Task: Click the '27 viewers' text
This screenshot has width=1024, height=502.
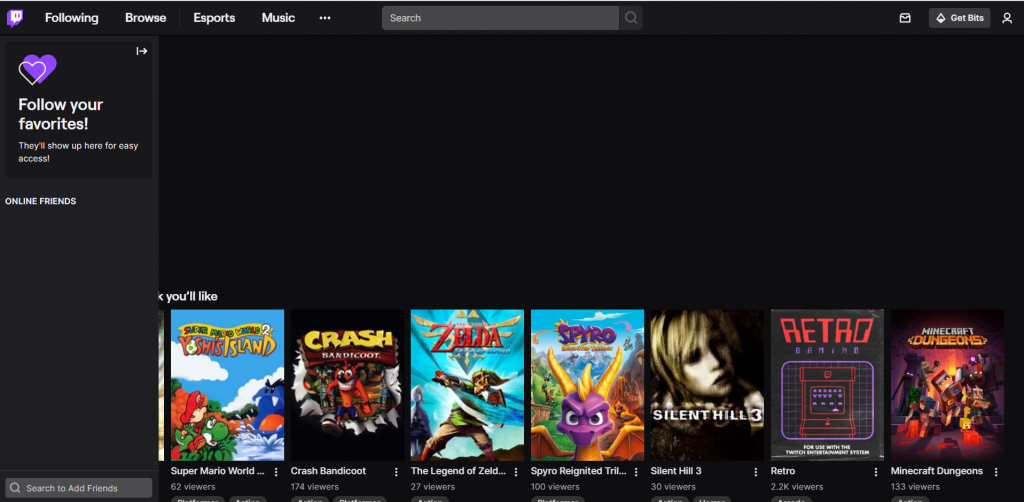Action: (x=434, y=487)
